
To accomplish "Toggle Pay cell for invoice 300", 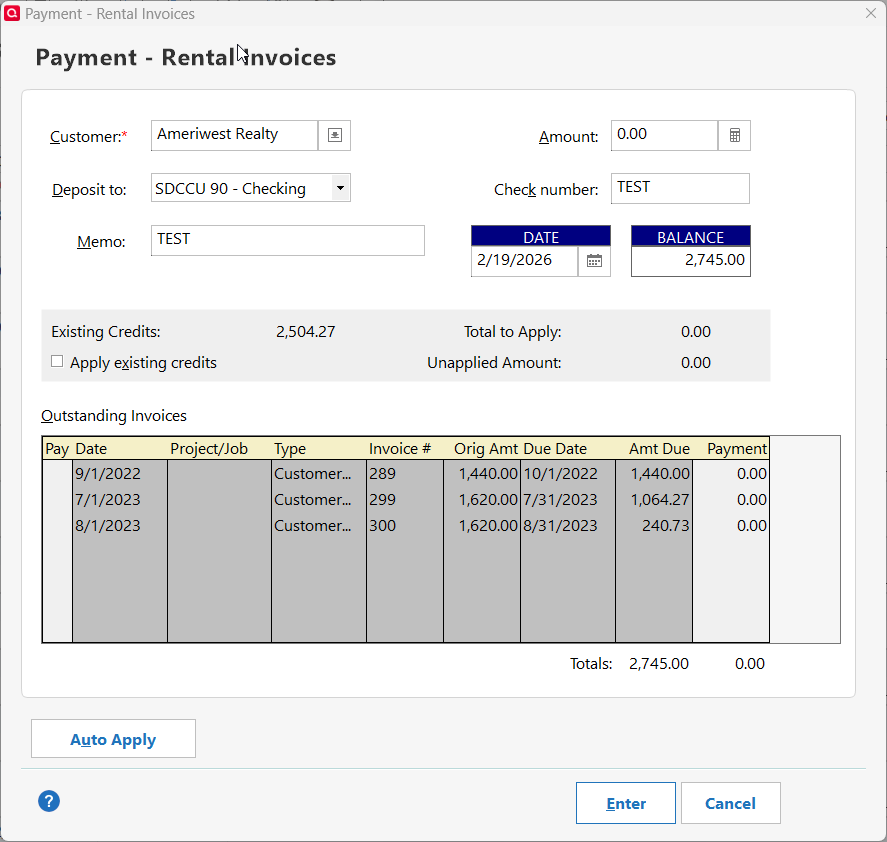I will point(57,526).
